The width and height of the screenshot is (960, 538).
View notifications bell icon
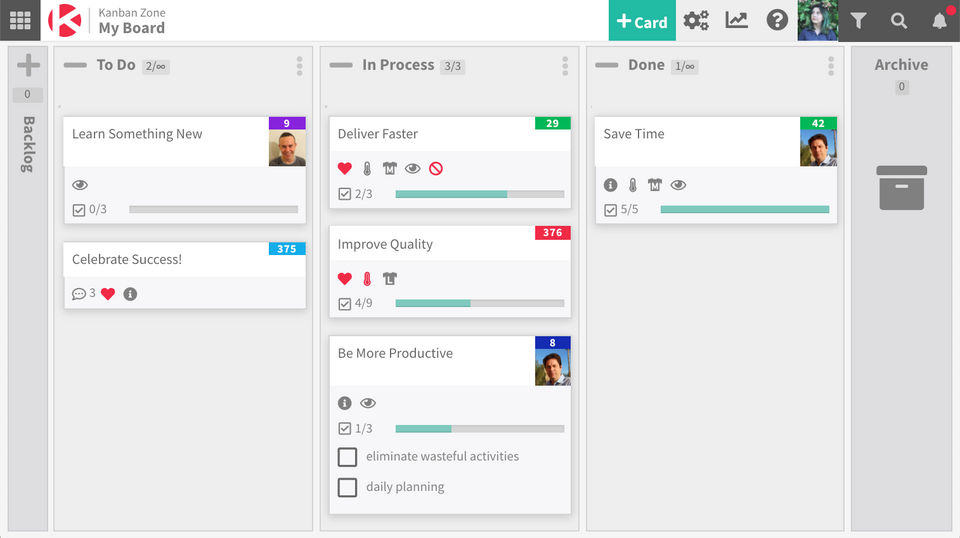click(x=939, y=20)
